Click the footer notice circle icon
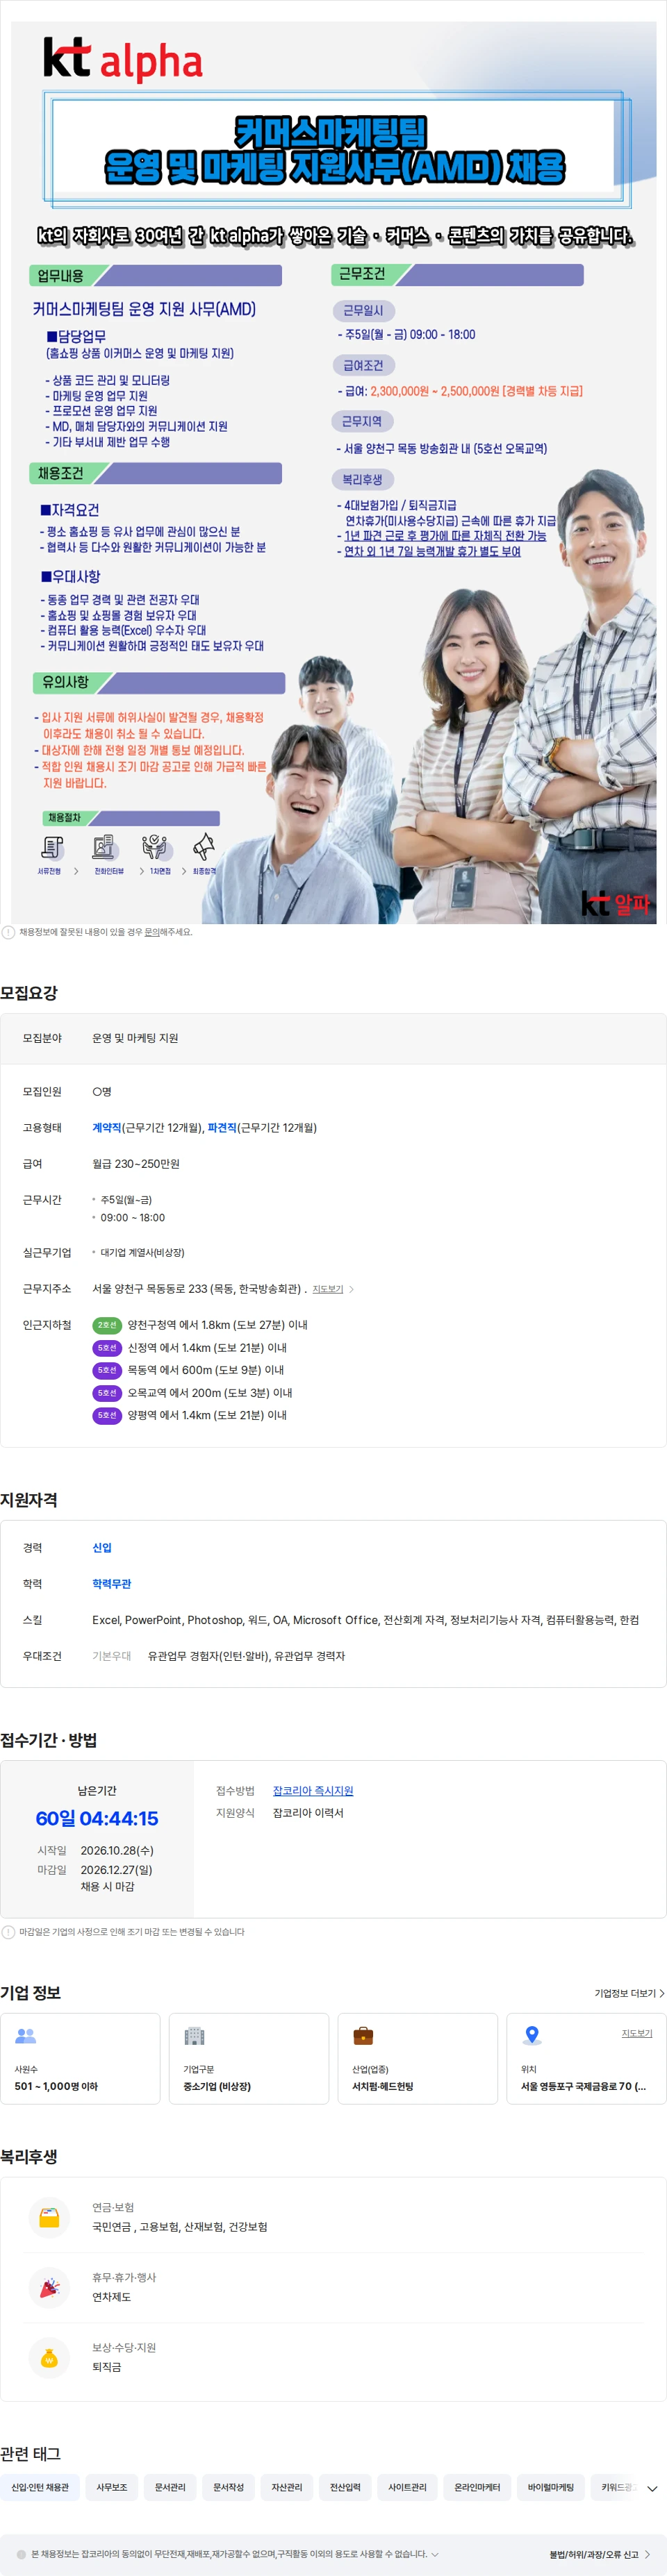 [21, 2554]
